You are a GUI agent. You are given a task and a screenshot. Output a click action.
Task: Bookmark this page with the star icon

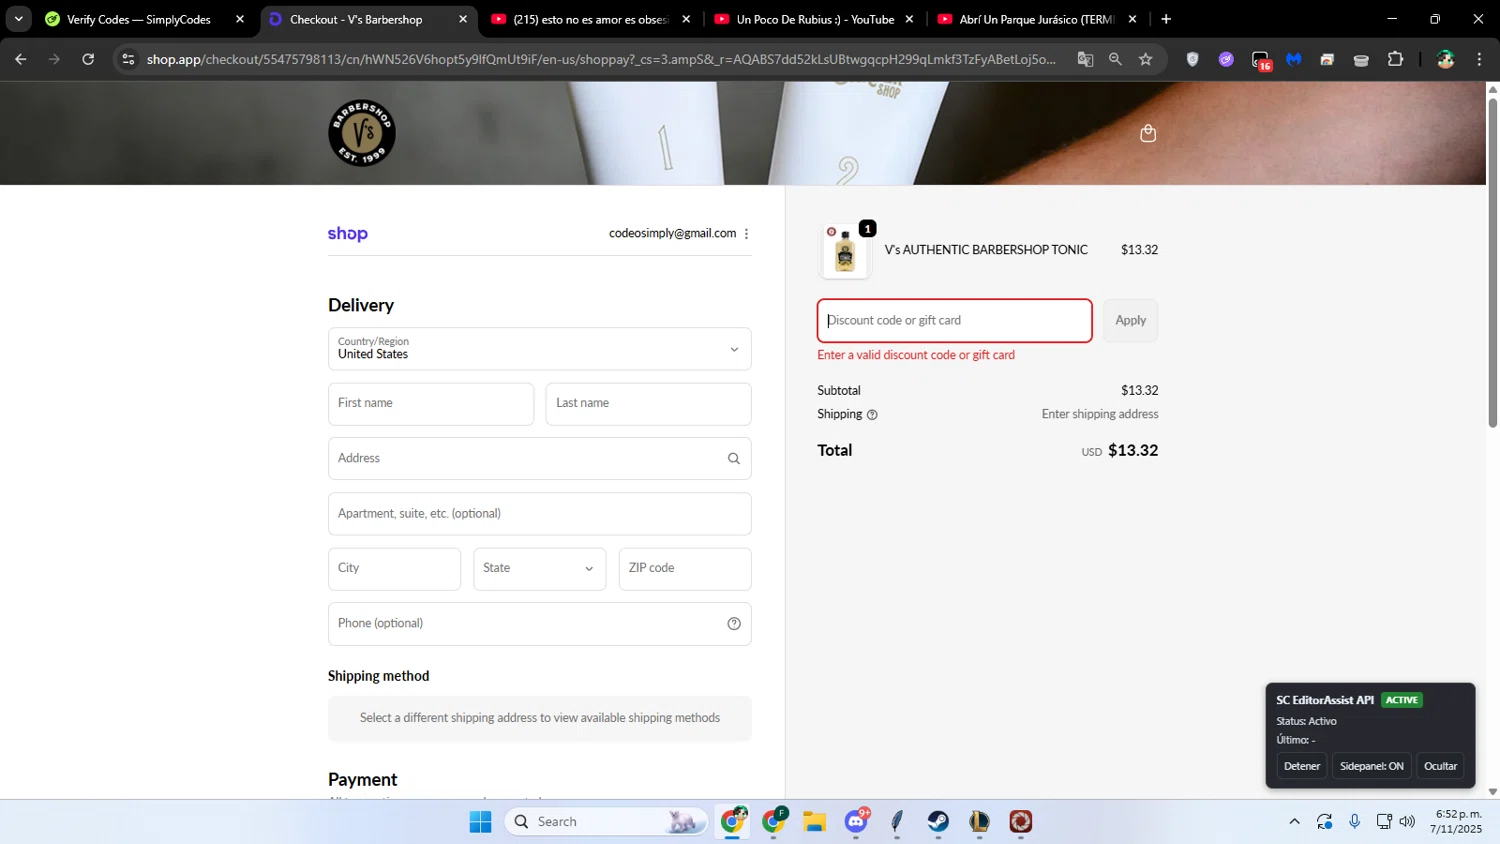point(1146,59)
